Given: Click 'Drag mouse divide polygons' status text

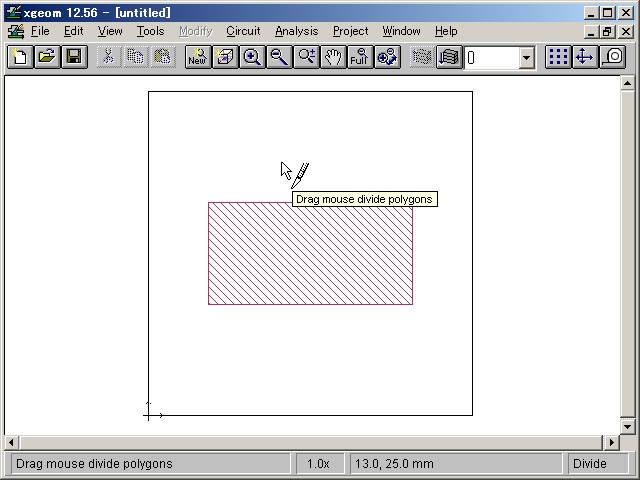Looking at the screenshot, I should (x=94, y=464).
